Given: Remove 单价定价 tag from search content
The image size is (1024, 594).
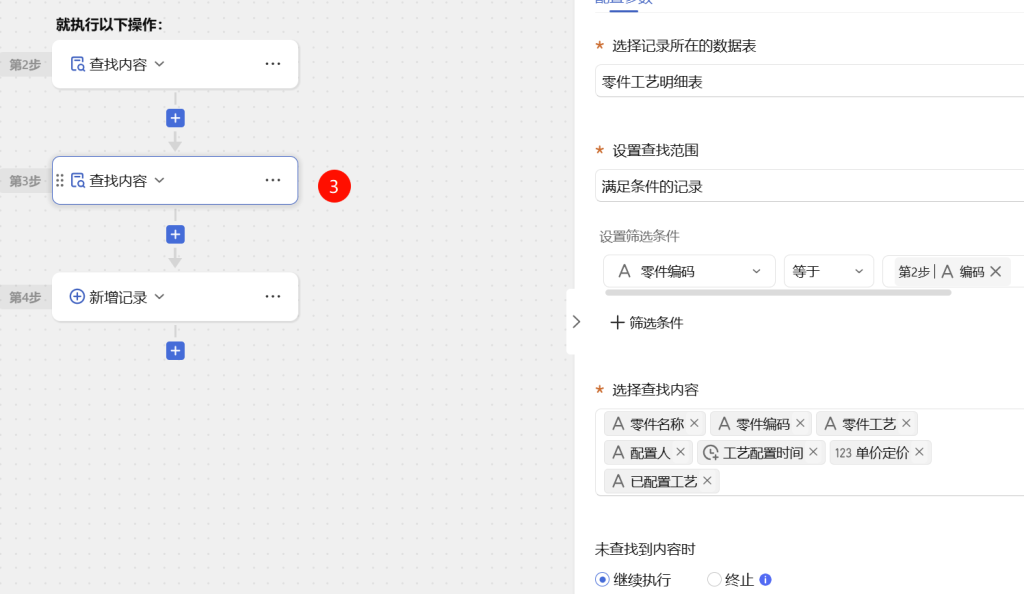Looking at the screenshot, I should [x=920, y=452].
